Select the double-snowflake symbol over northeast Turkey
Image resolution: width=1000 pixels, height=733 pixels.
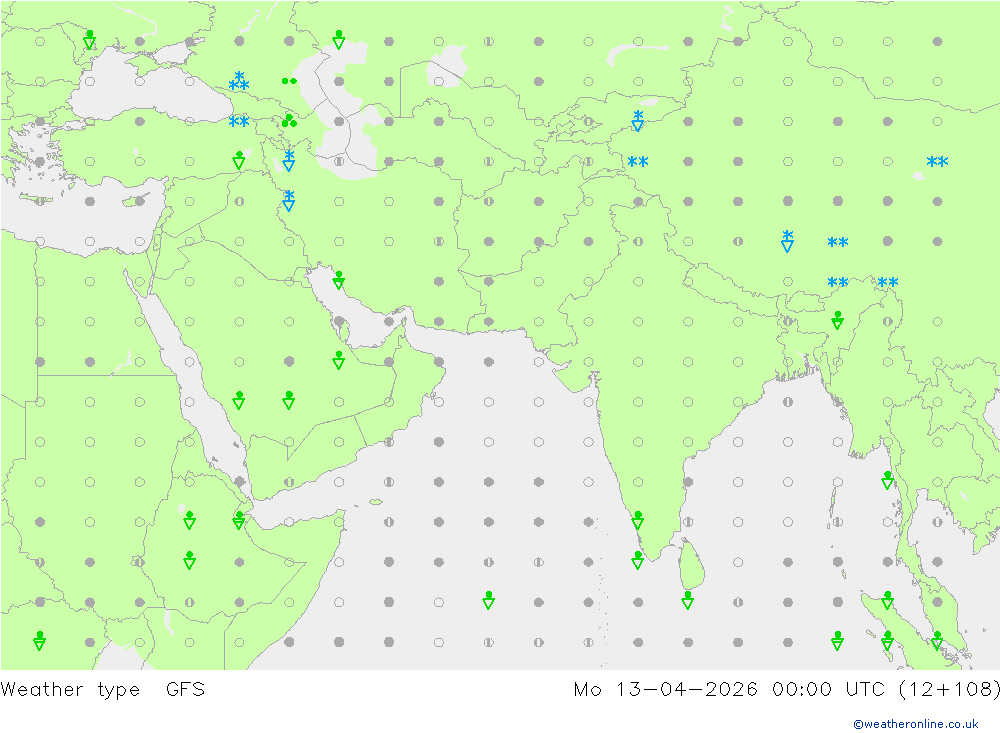click(x=239, y=121)
